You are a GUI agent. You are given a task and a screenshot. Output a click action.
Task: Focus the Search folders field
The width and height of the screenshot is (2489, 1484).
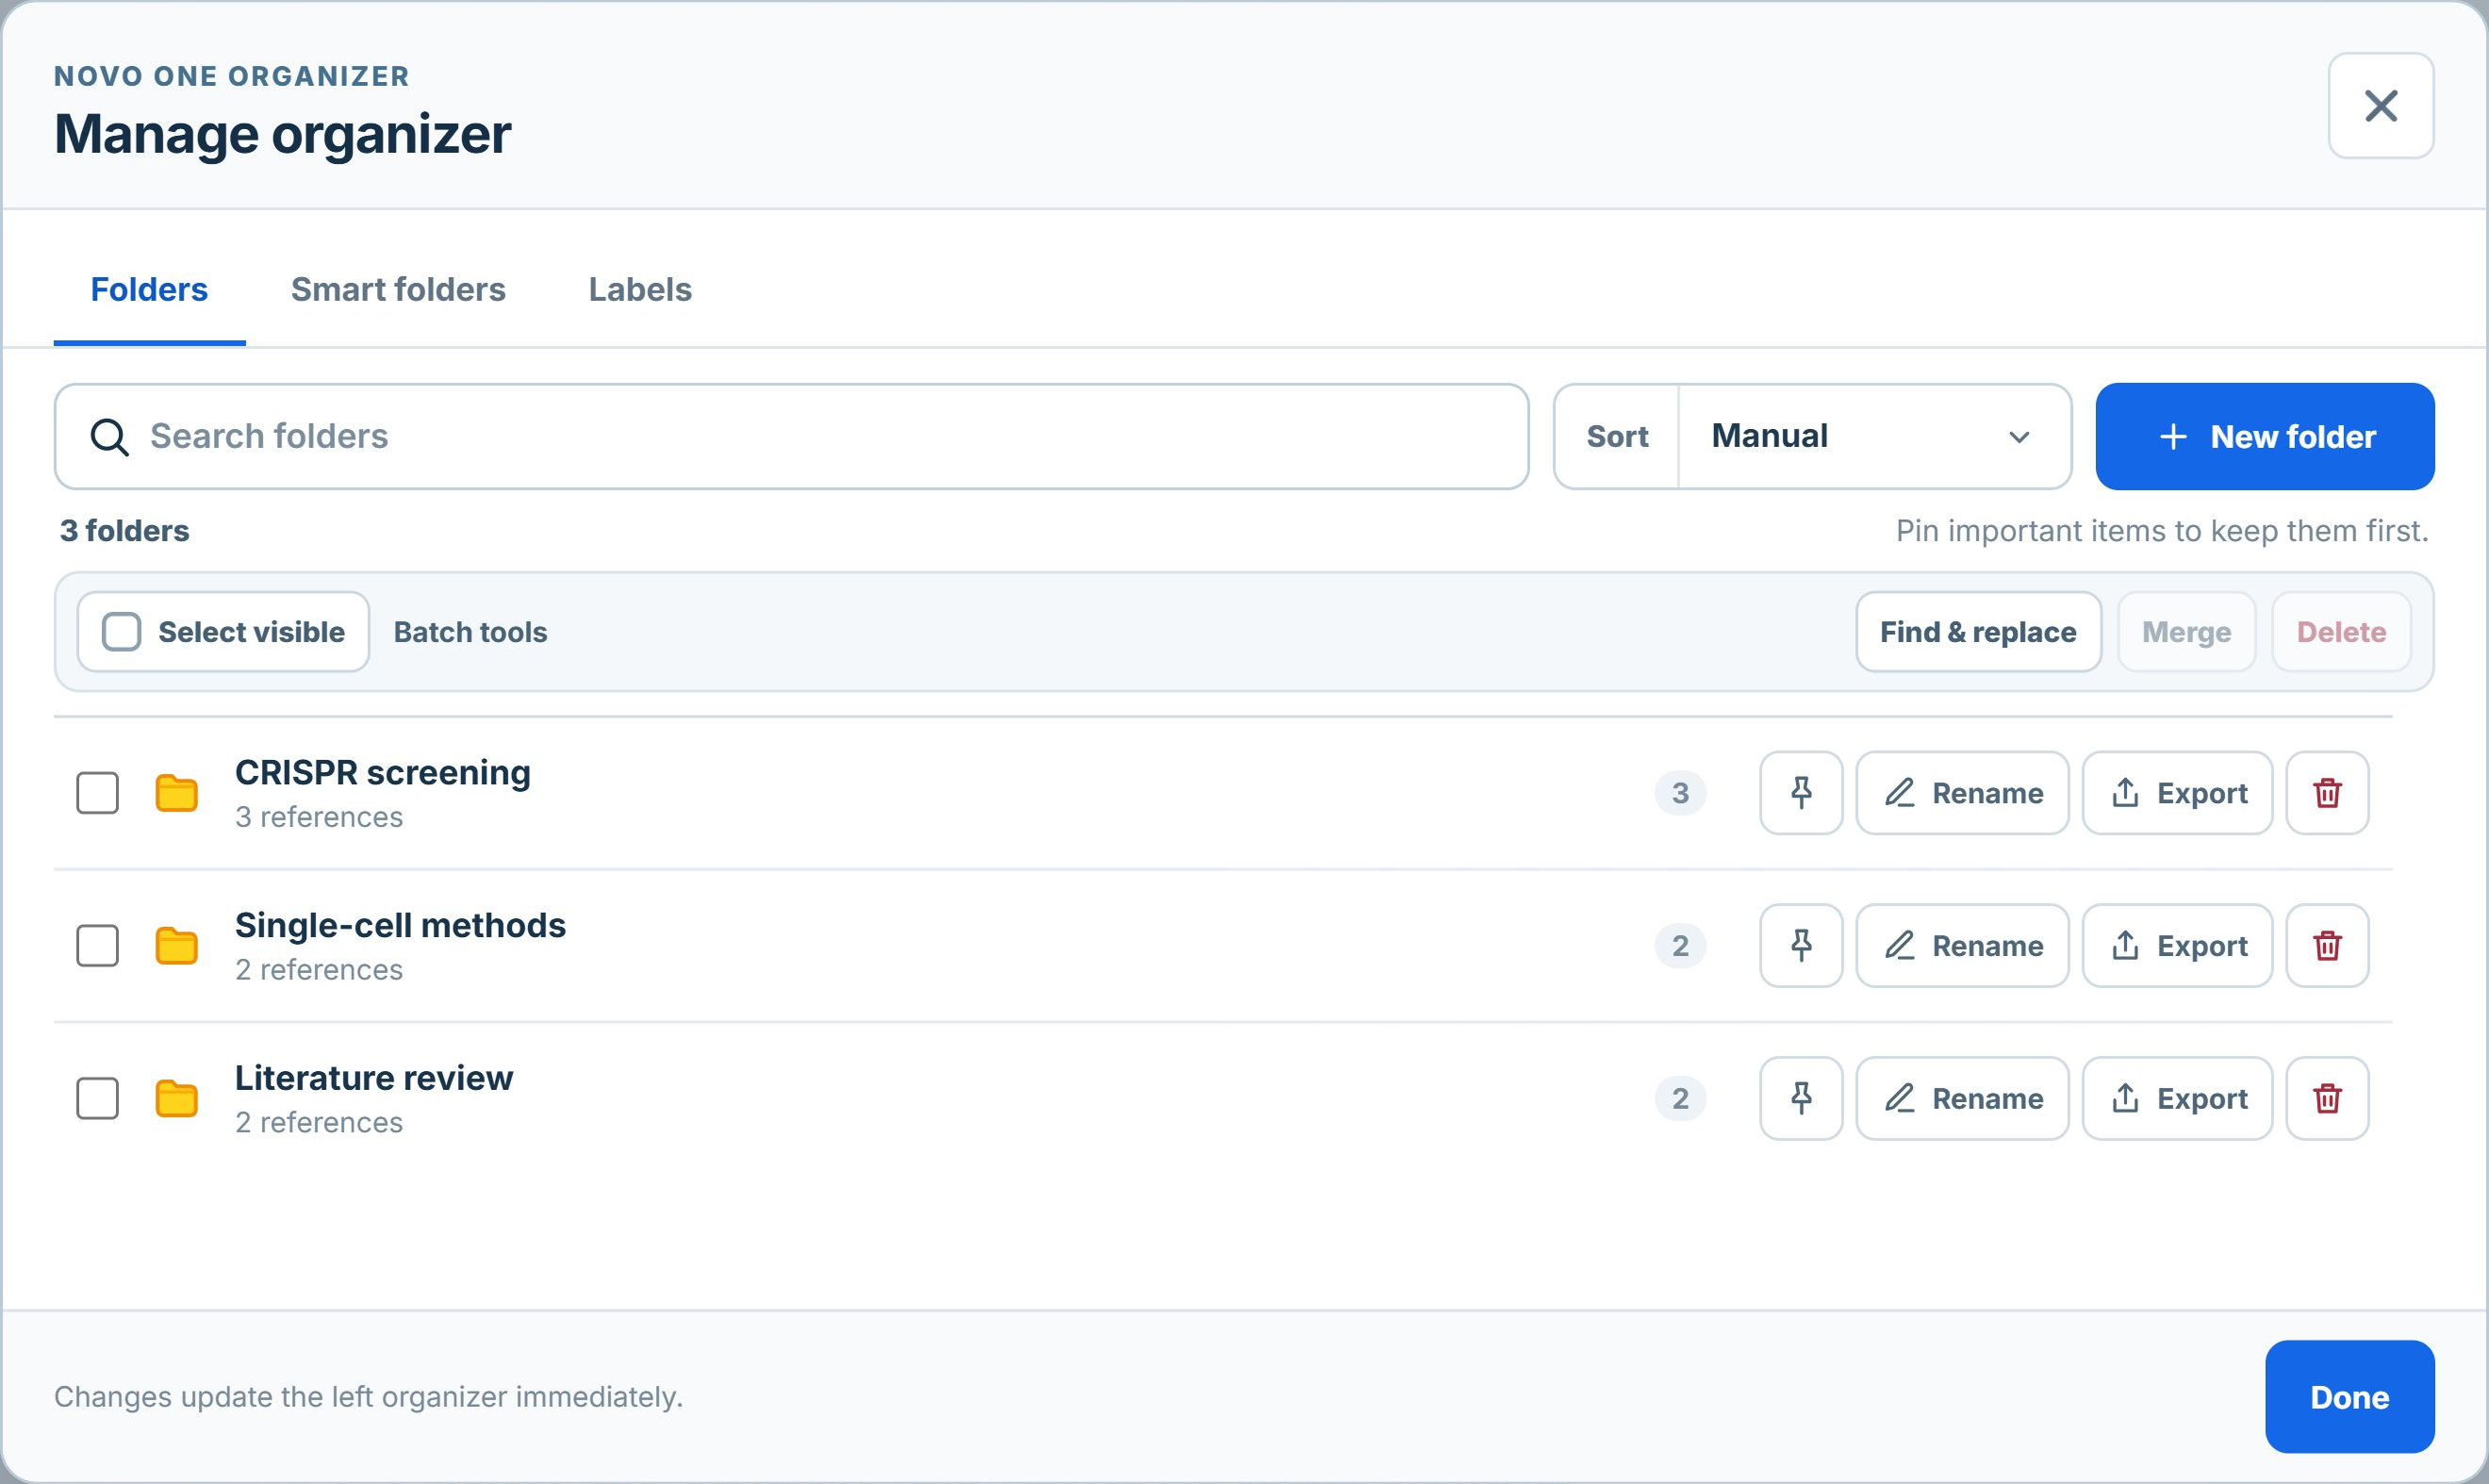791,437
